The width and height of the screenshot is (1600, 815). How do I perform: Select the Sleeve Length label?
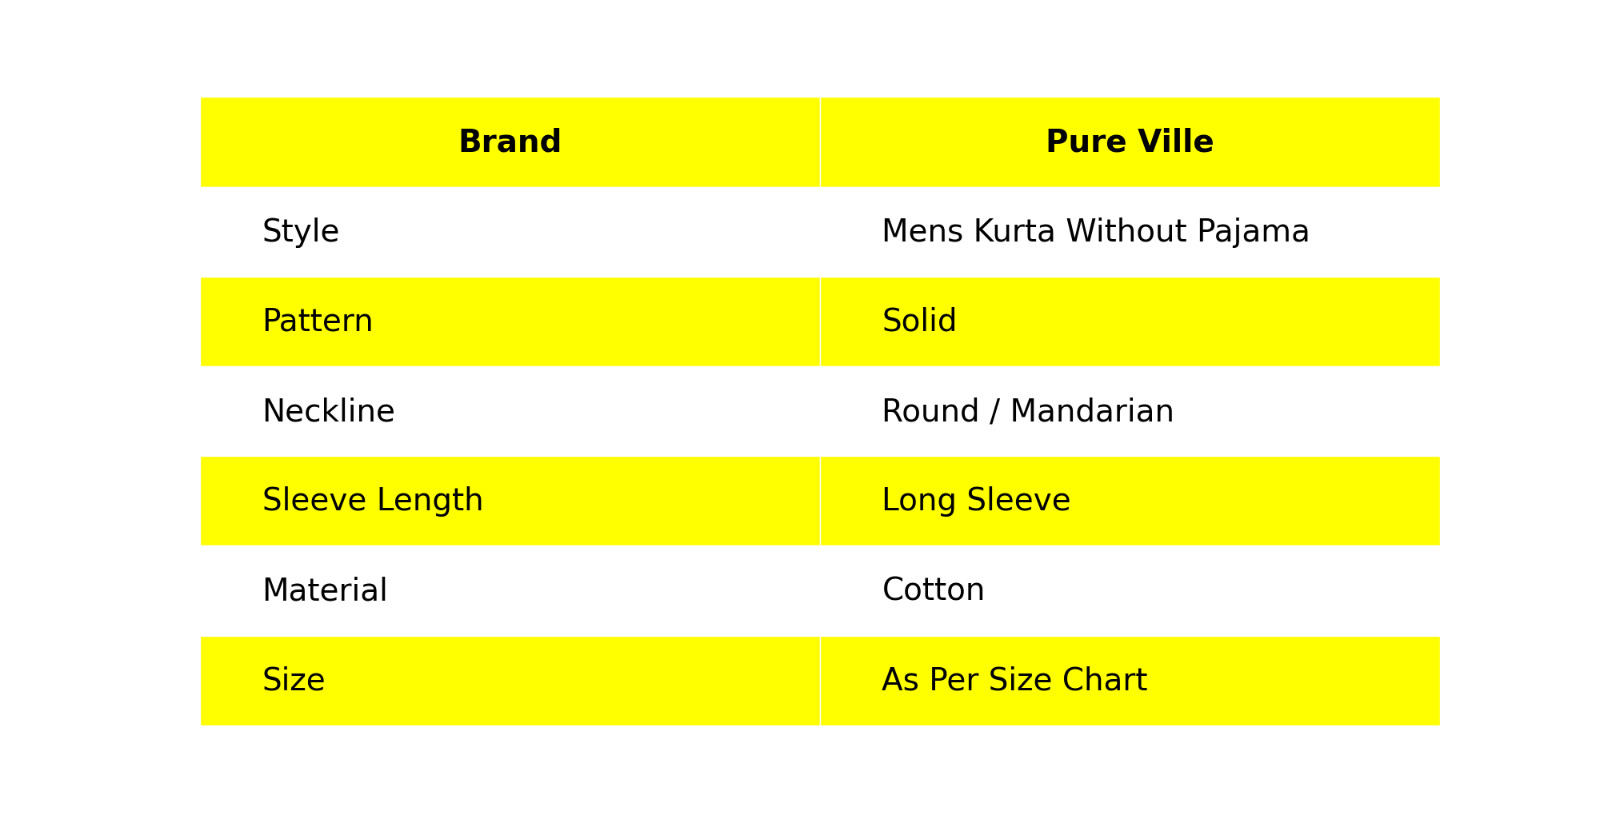372,500
